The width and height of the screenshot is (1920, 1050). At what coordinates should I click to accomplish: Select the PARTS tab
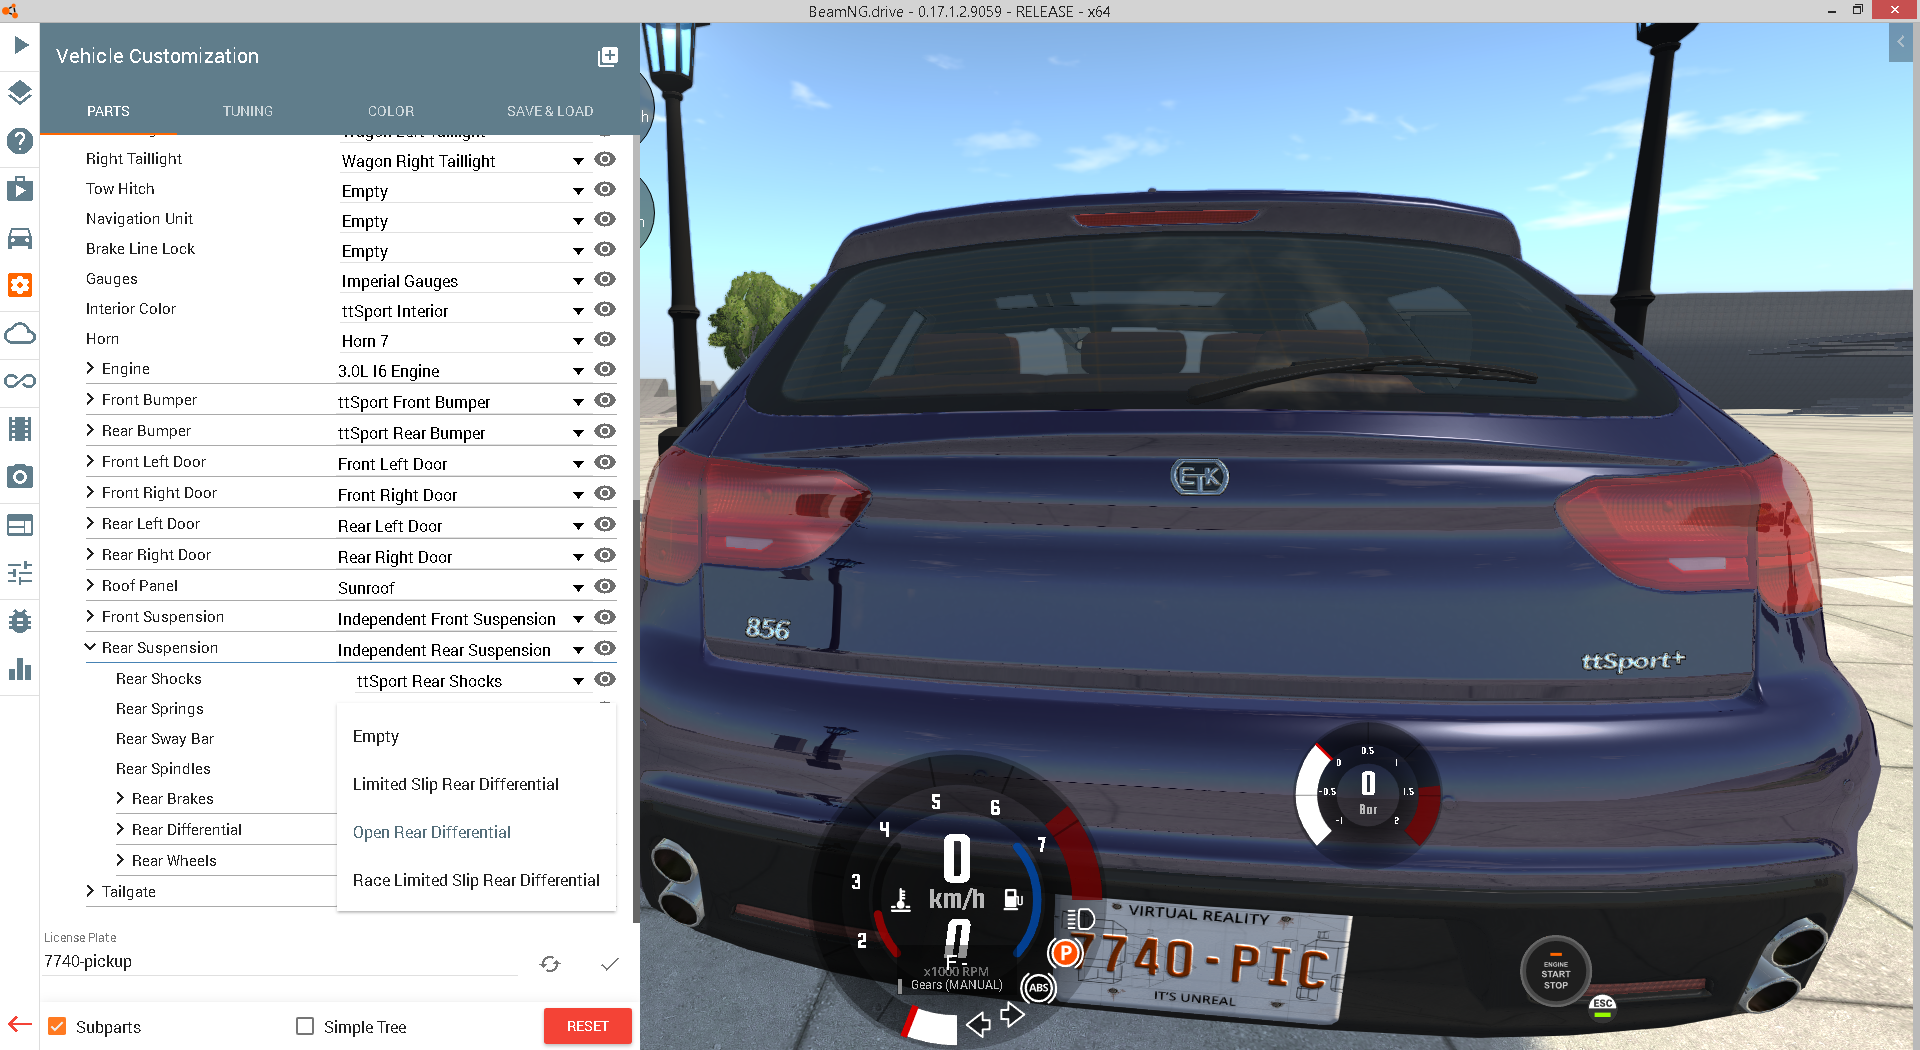click(108, 111)
